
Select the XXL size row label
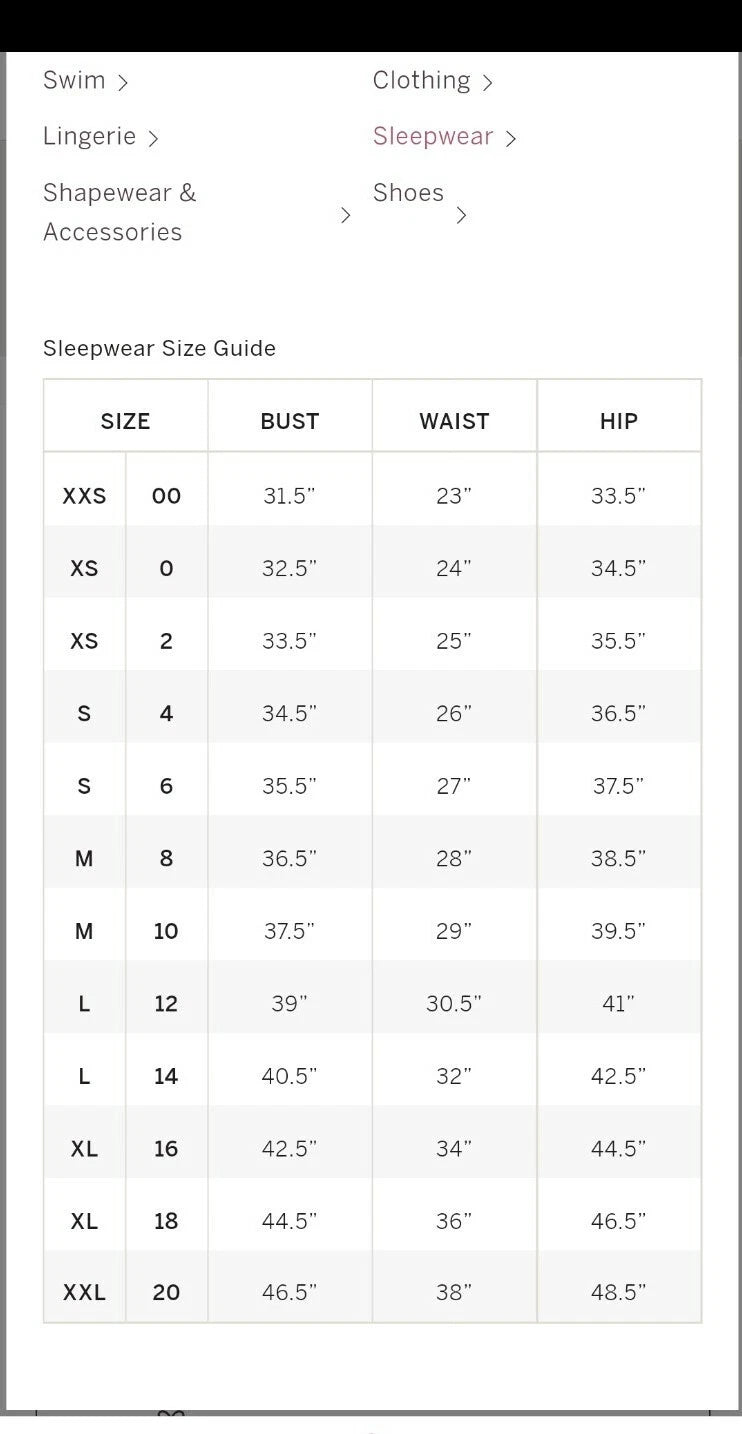tap(84, 1293)
